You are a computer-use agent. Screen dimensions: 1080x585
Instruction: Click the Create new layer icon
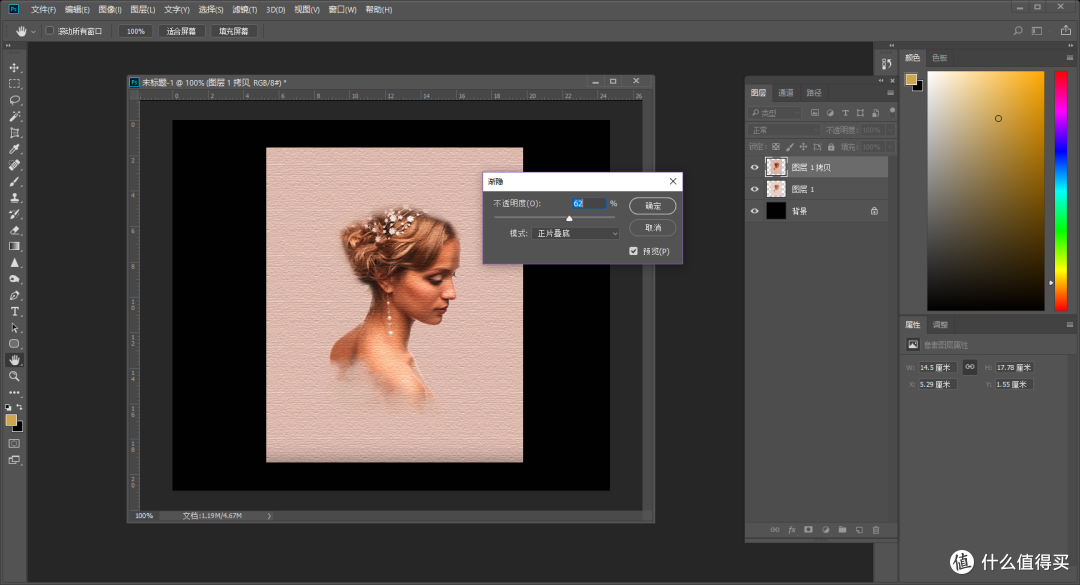pos(859,530)
